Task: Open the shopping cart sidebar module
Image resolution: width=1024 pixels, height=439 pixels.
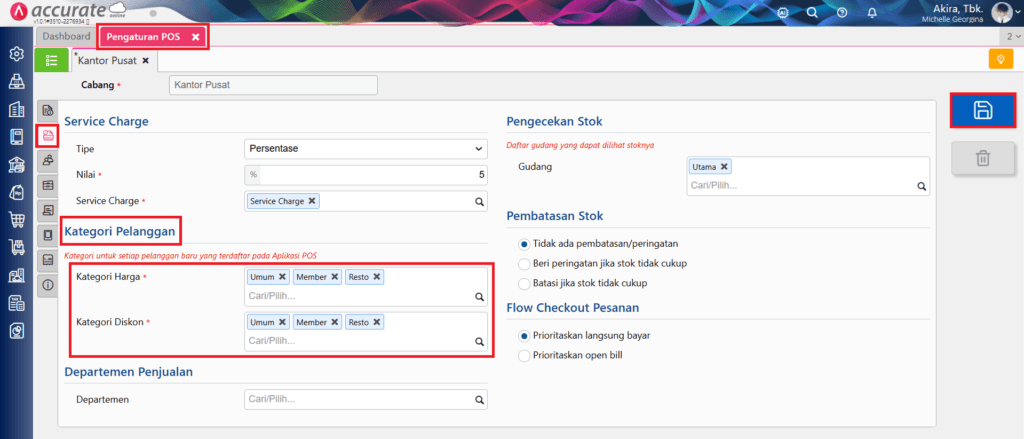Action: click(x=16, y=219)
